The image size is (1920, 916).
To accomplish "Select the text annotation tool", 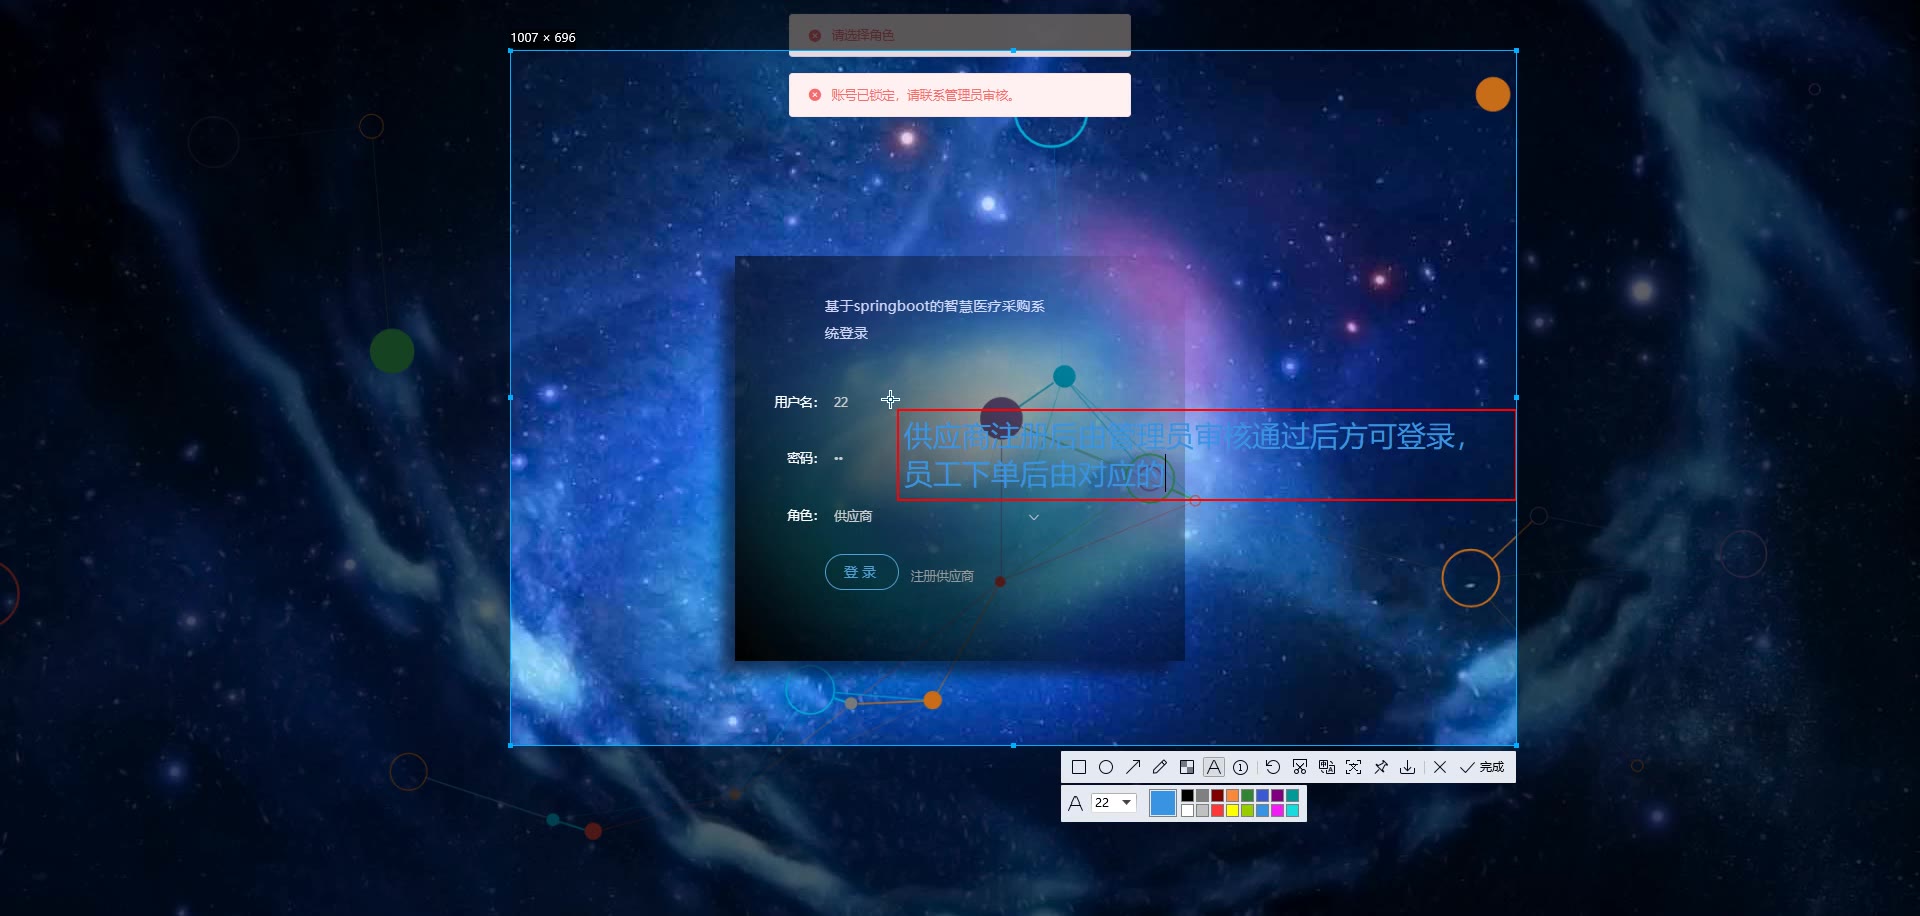I will click(1214, 767).
